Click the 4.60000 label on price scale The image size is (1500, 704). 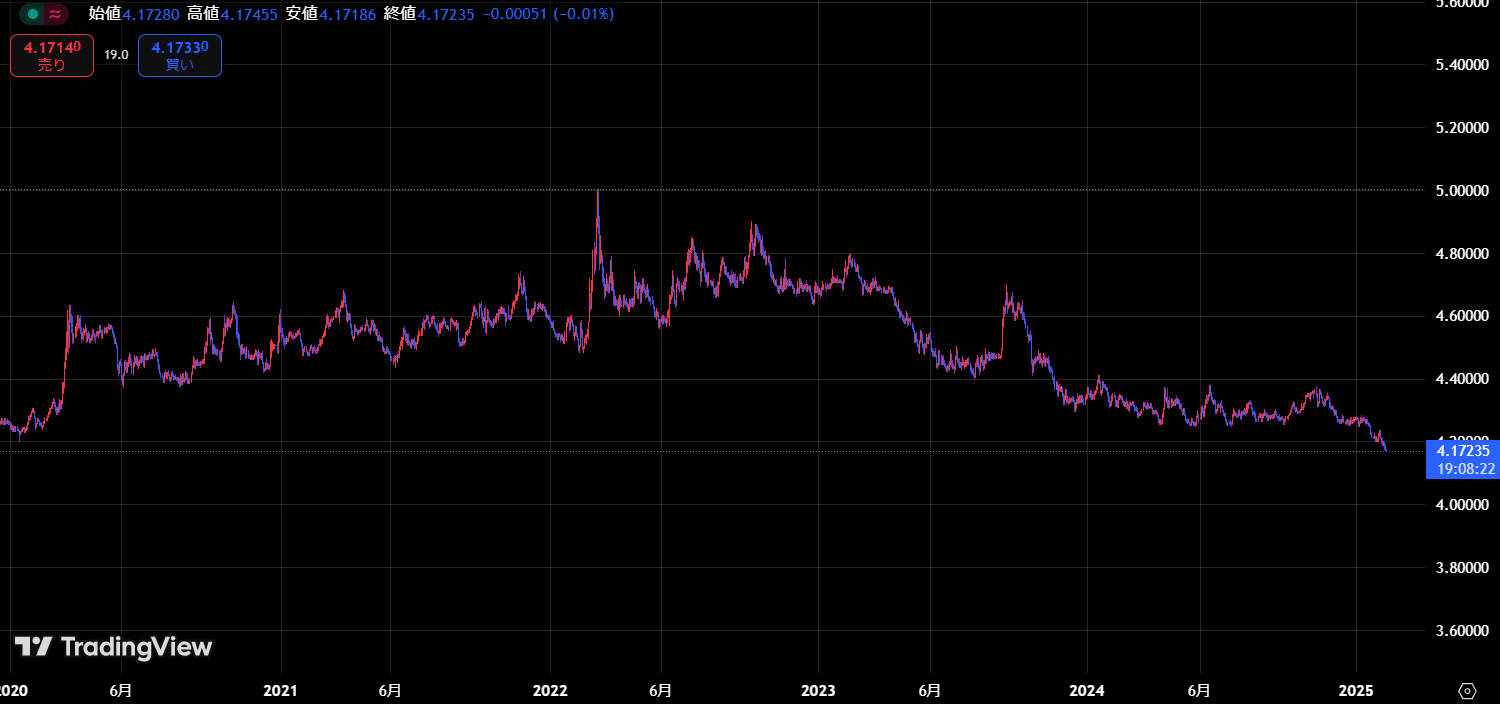(x=1463, y=316)
